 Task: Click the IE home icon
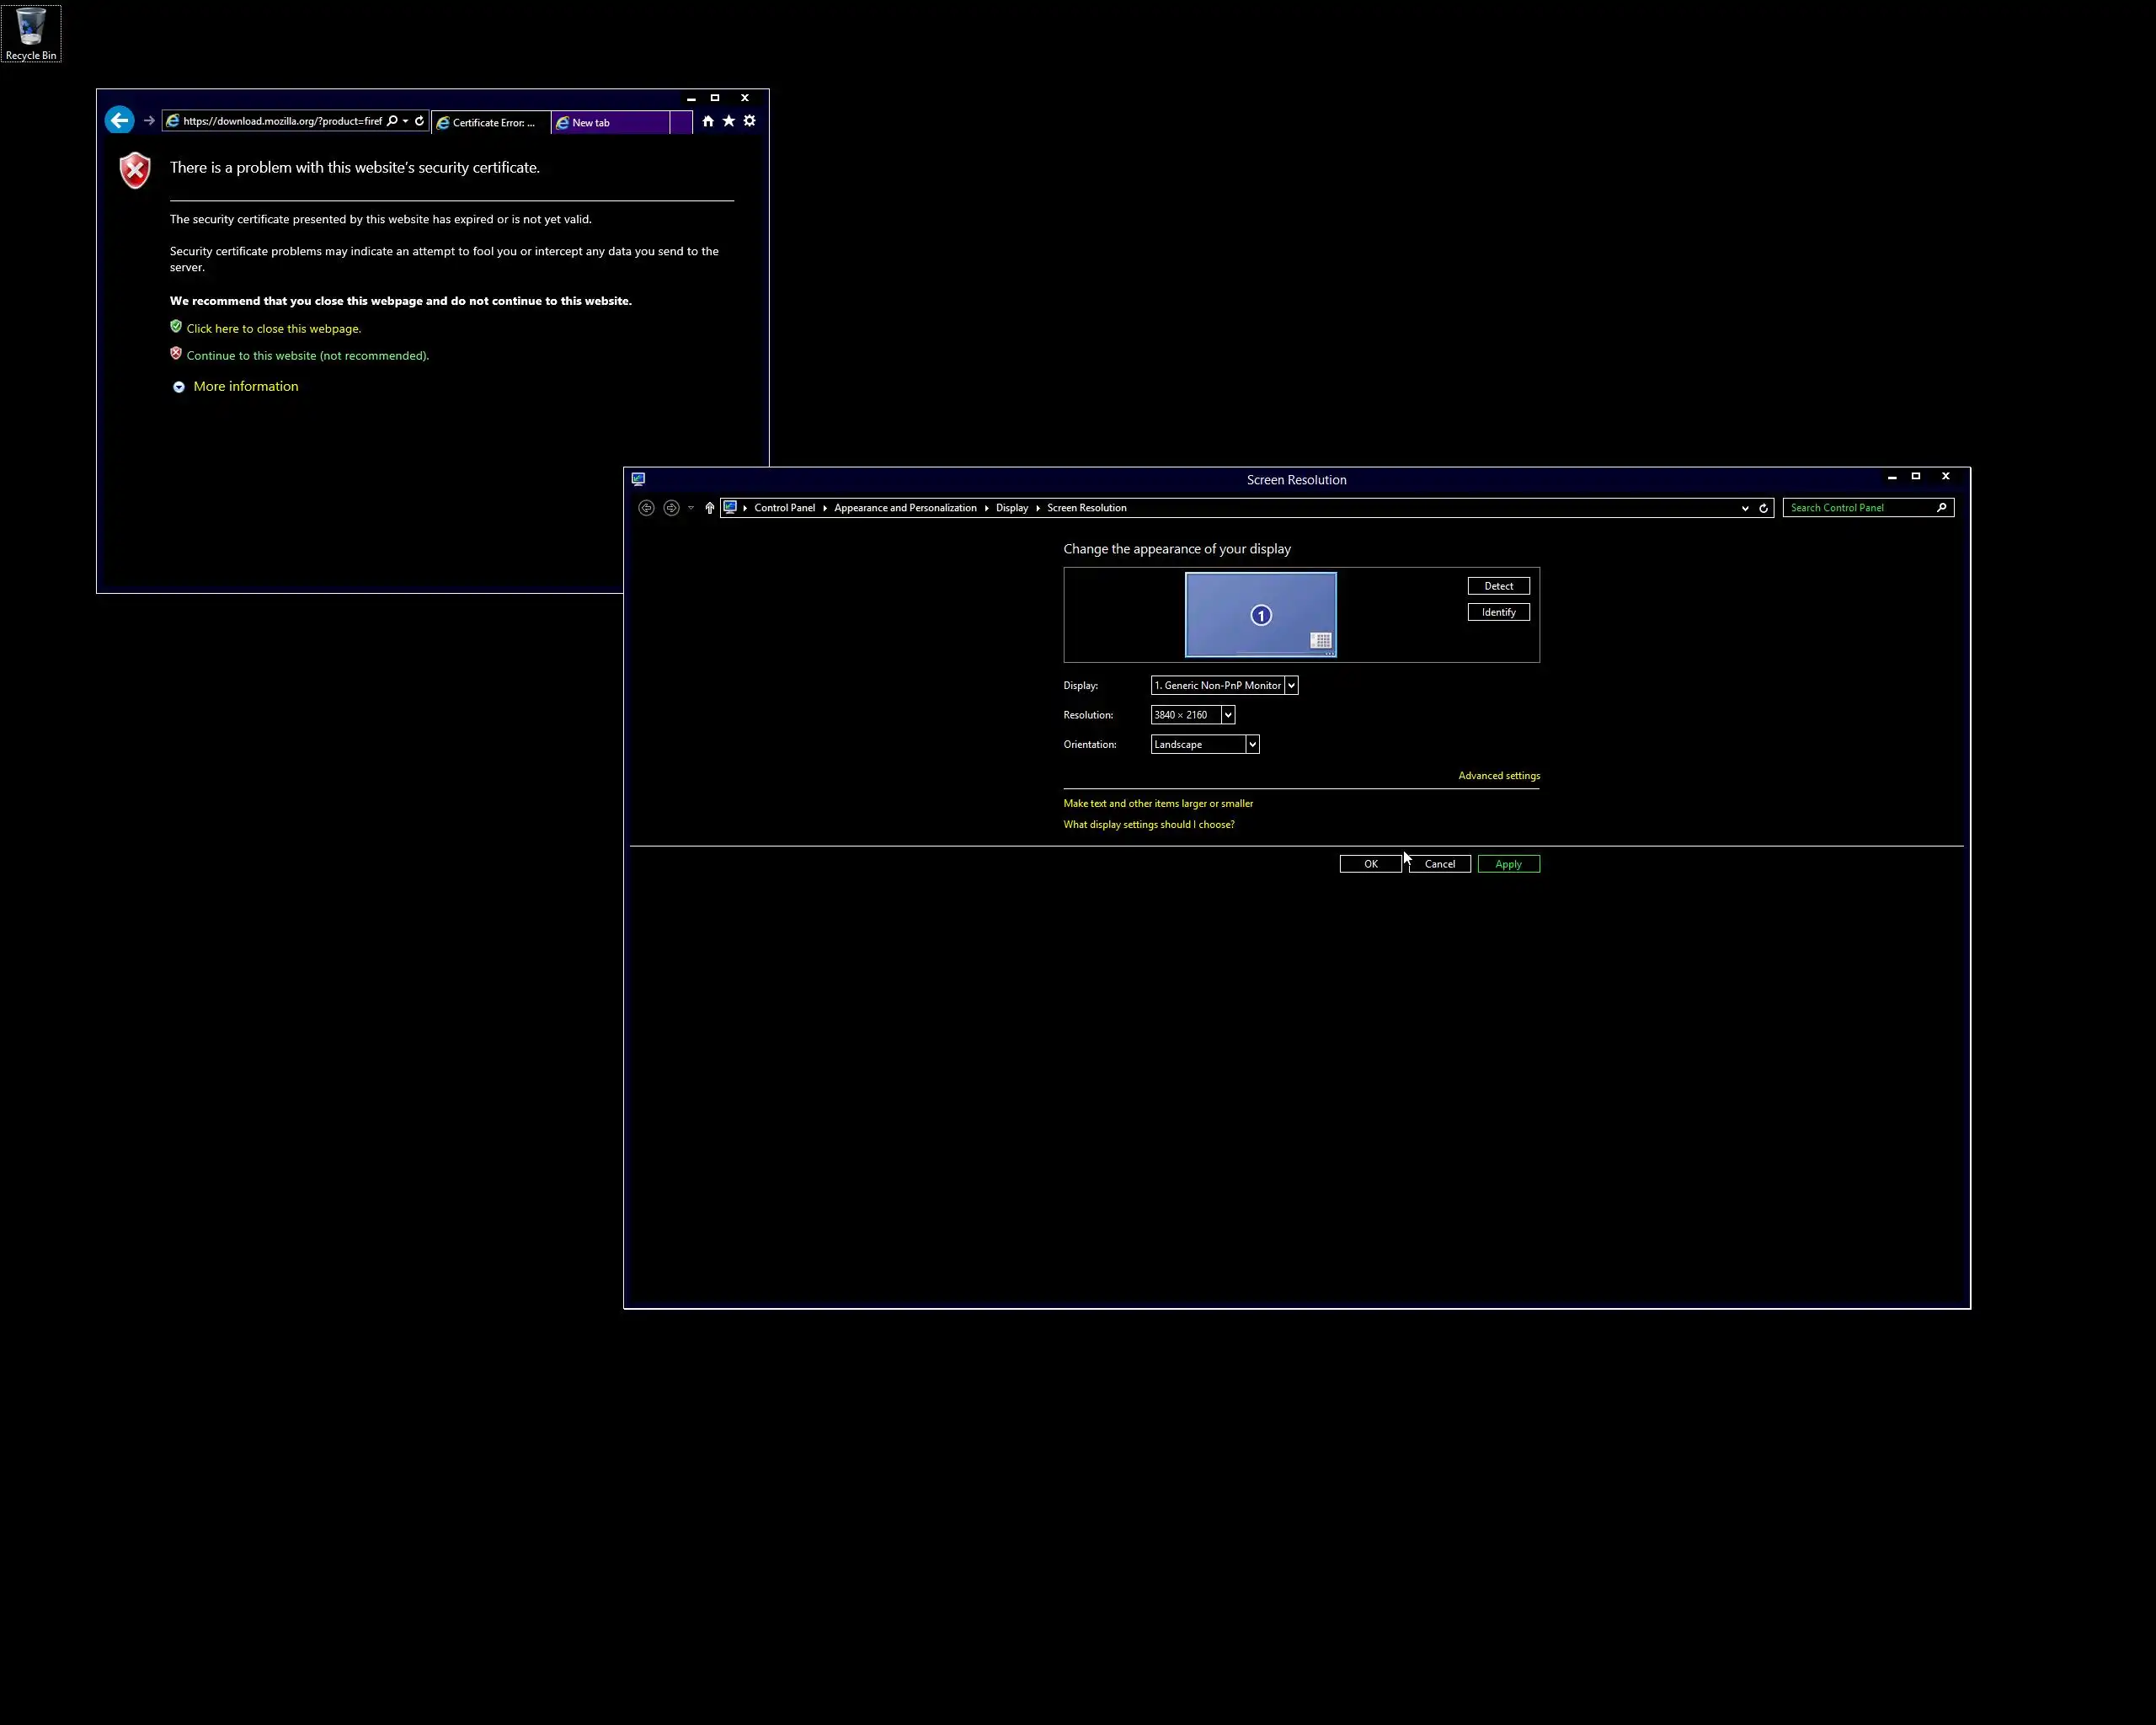[x=708, y=121]
